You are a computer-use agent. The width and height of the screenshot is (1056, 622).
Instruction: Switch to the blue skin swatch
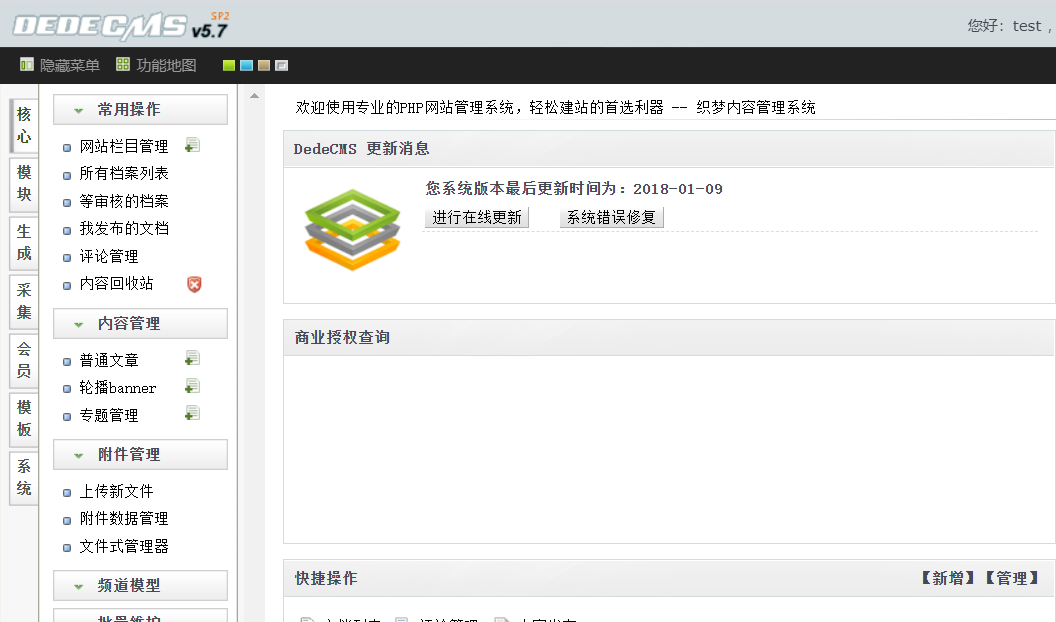tap(246, 66)
